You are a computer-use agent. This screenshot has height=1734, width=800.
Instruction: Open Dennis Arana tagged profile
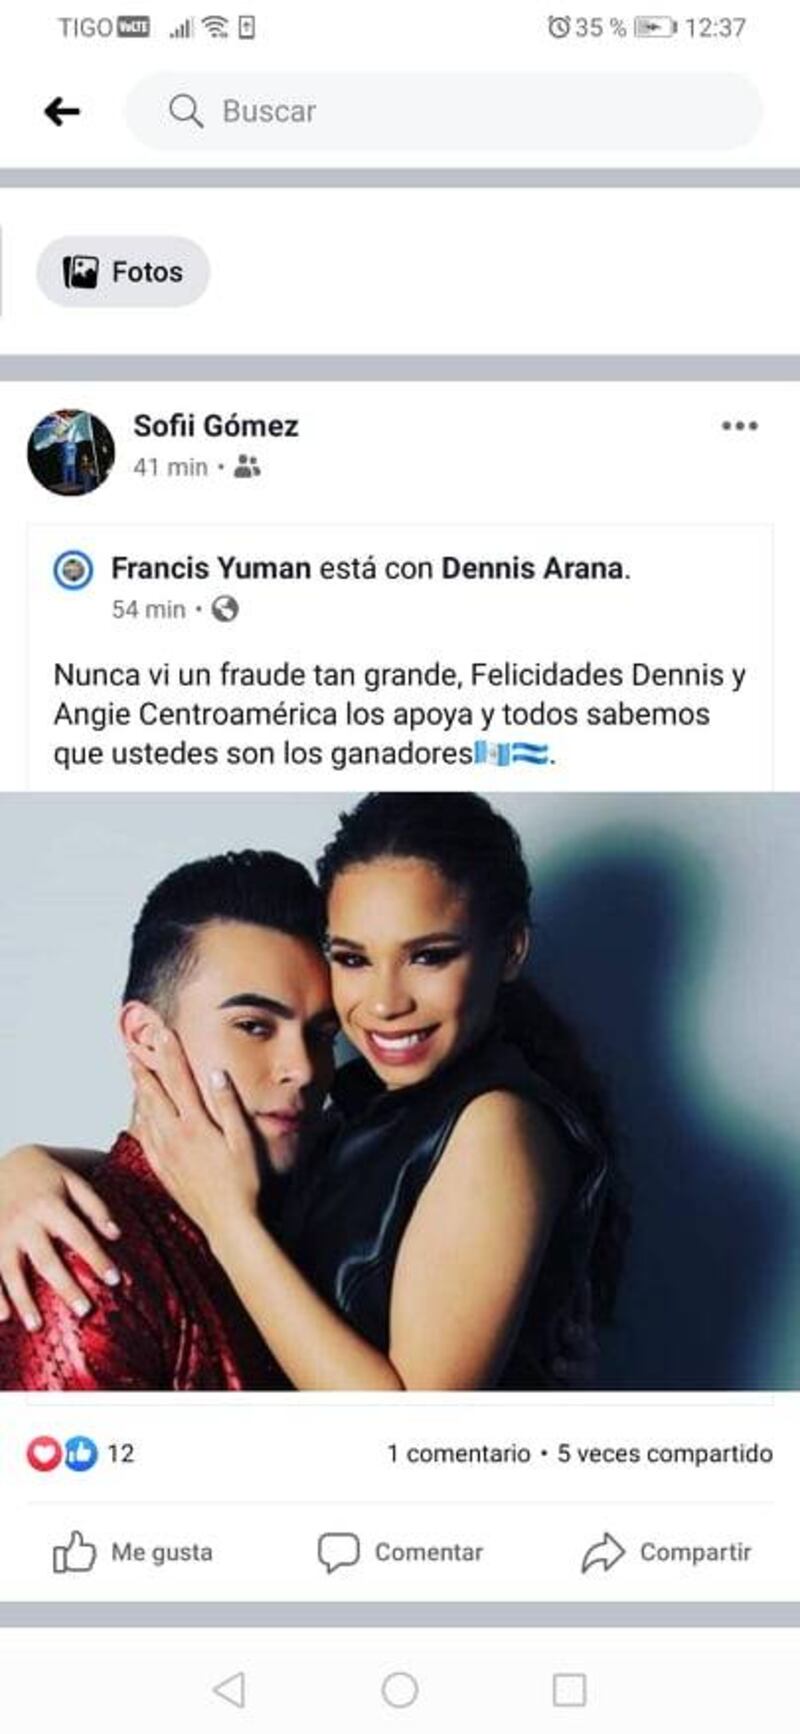533,568
